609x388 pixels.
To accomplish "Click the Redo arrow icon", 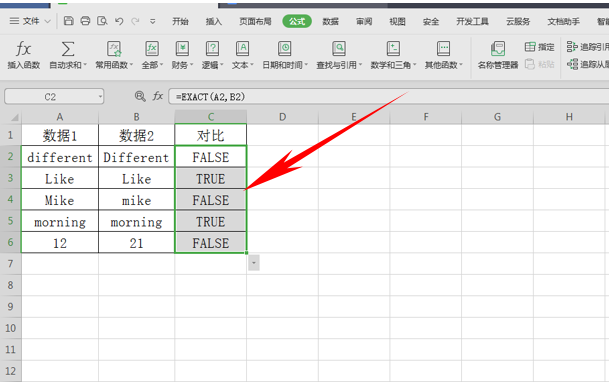I will pos(135,21).
